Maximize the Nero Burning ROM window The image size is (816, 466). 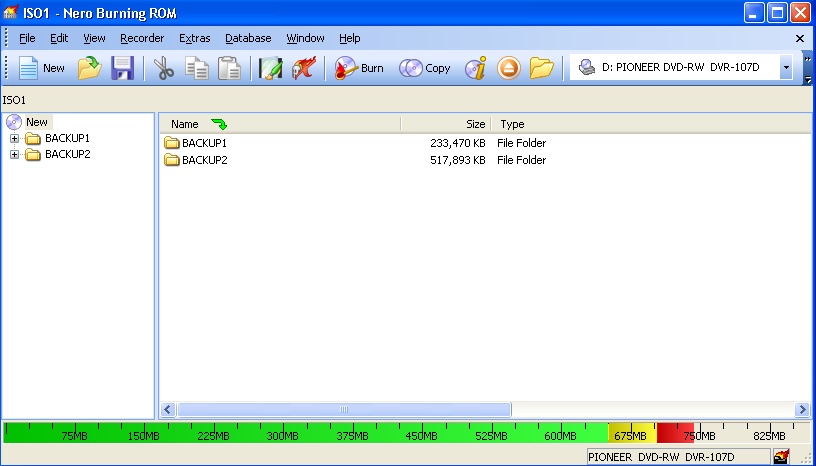point(777,12)
